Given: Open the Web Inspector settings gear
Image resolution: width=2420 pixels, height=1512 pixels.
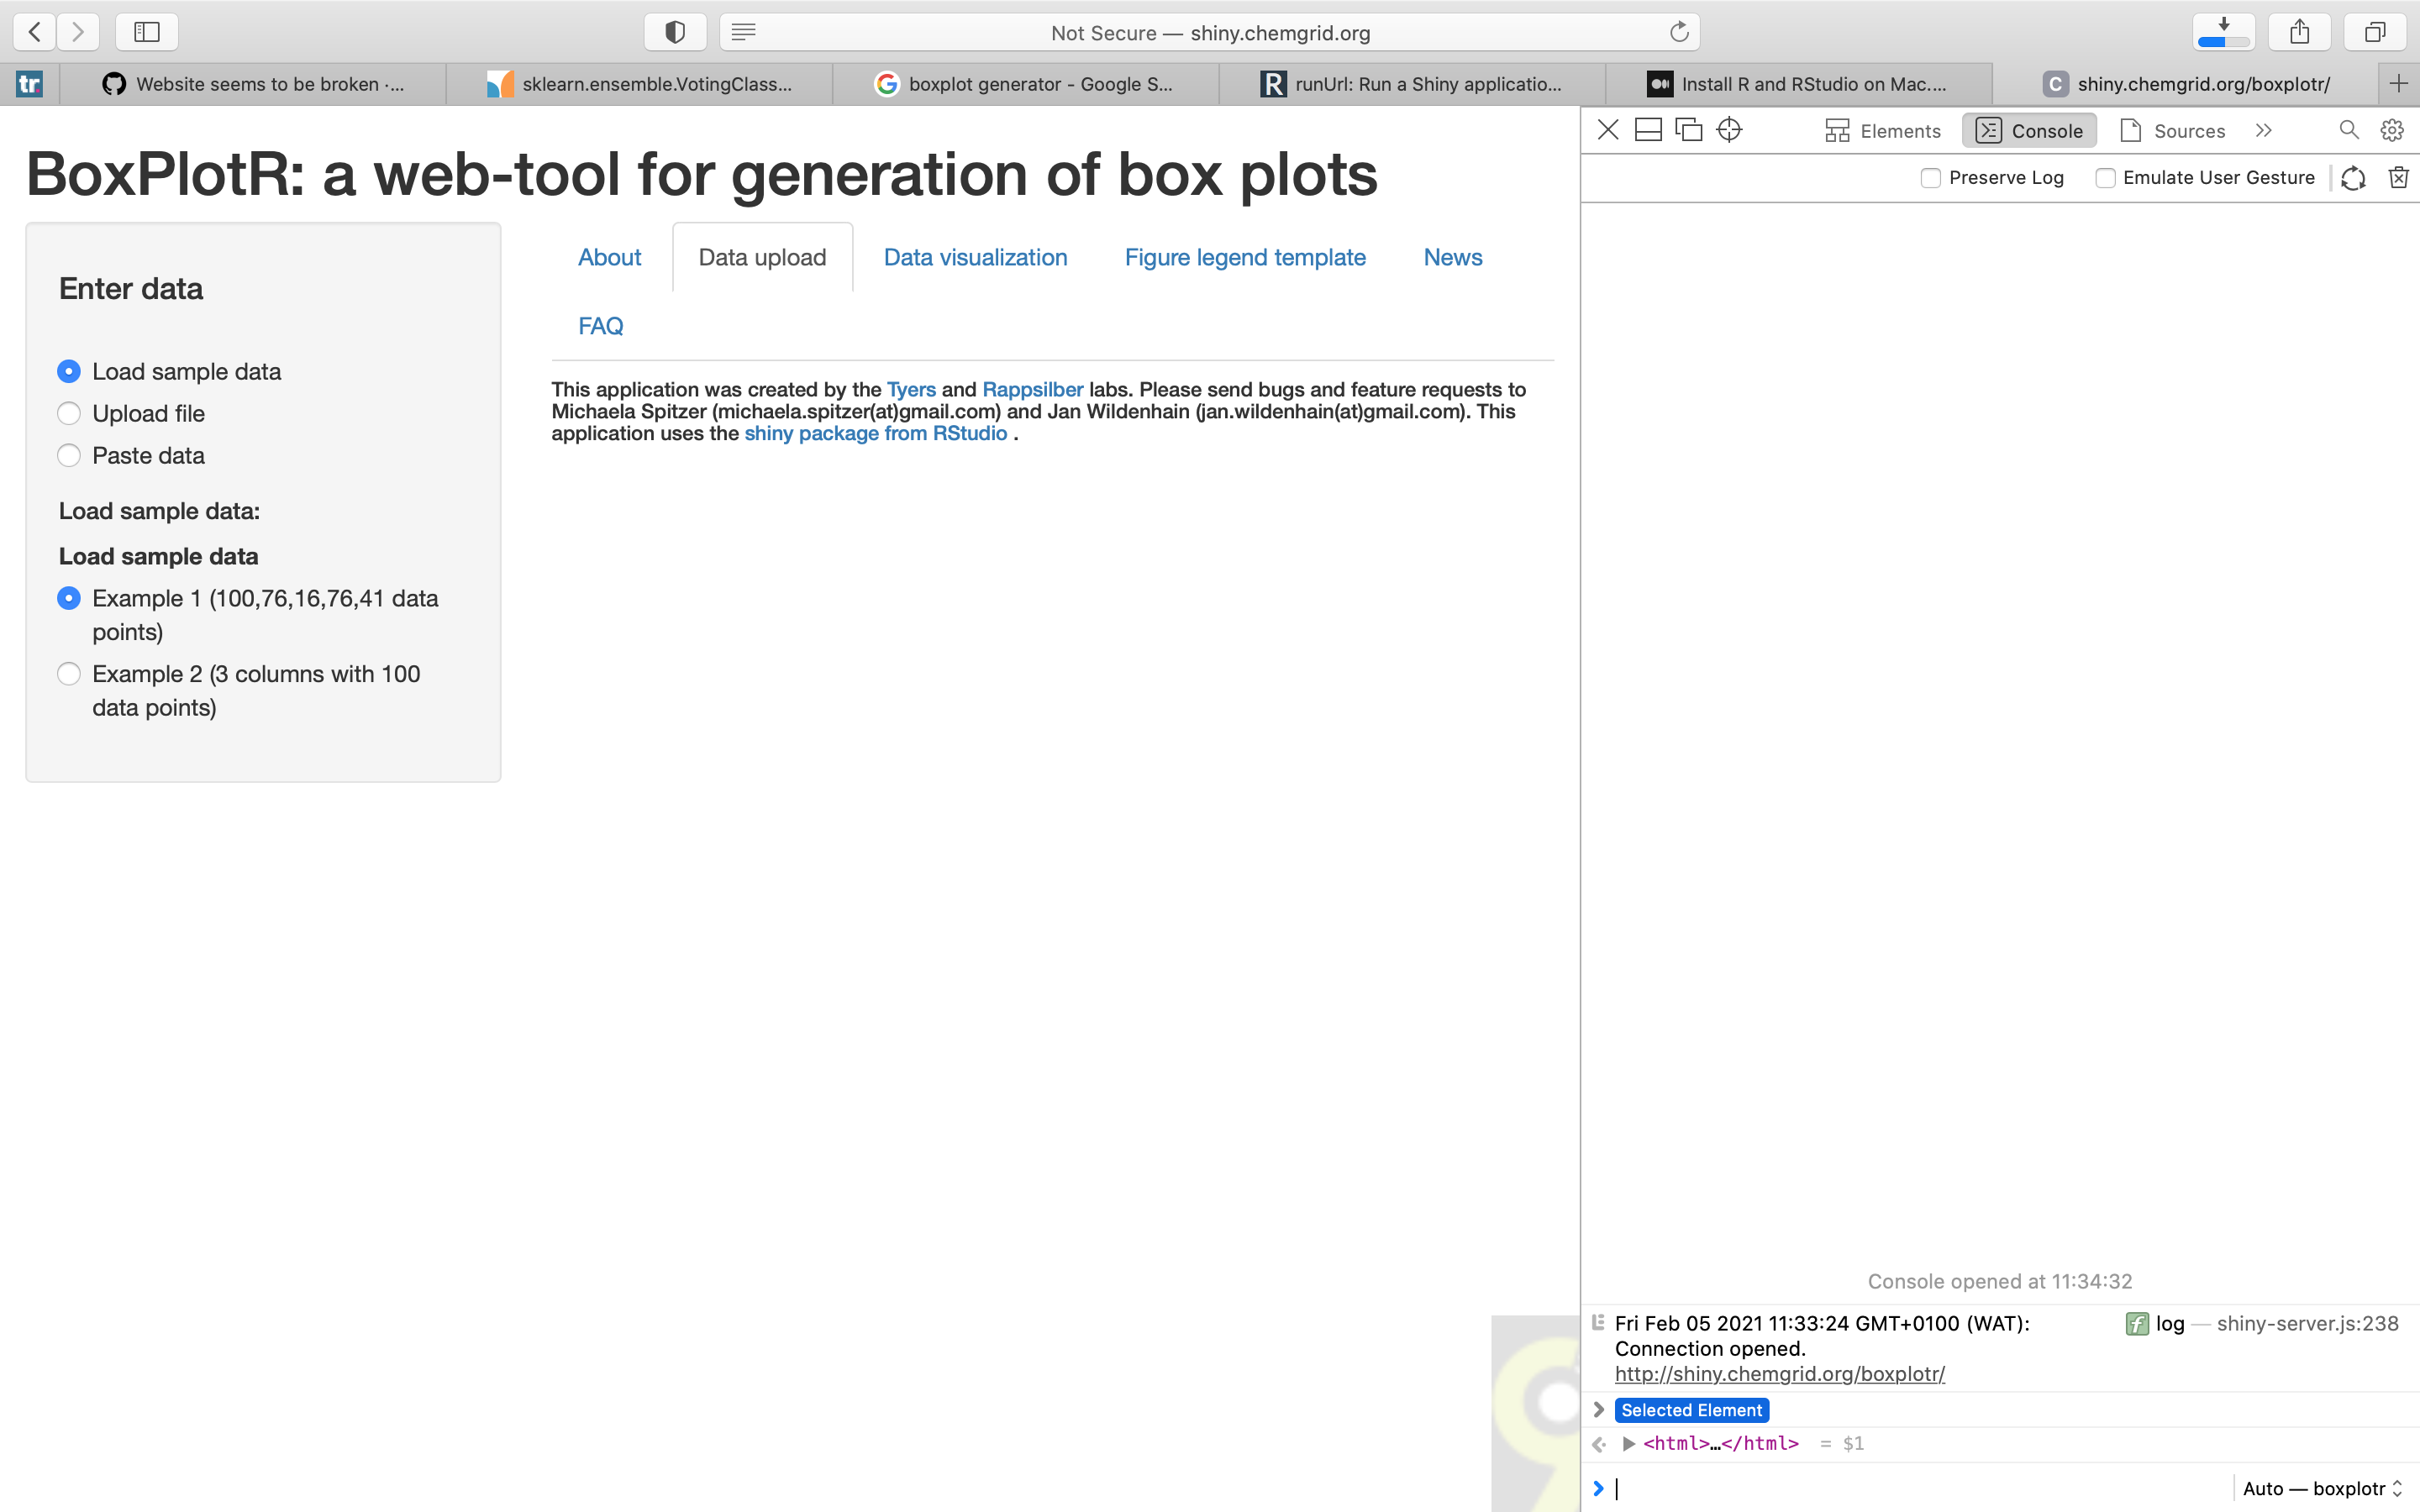Looking at the screenshot, I should pos(2392,130).
